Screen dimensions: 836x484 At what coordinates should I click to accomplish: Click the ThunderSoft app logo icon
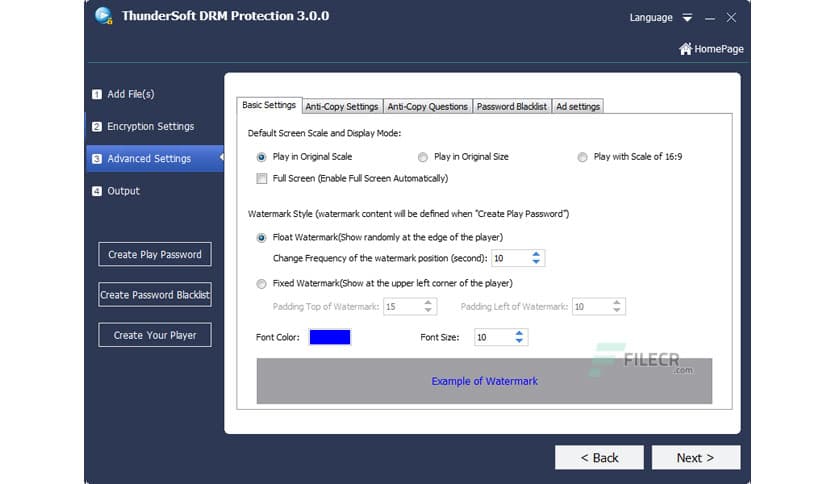103,15
